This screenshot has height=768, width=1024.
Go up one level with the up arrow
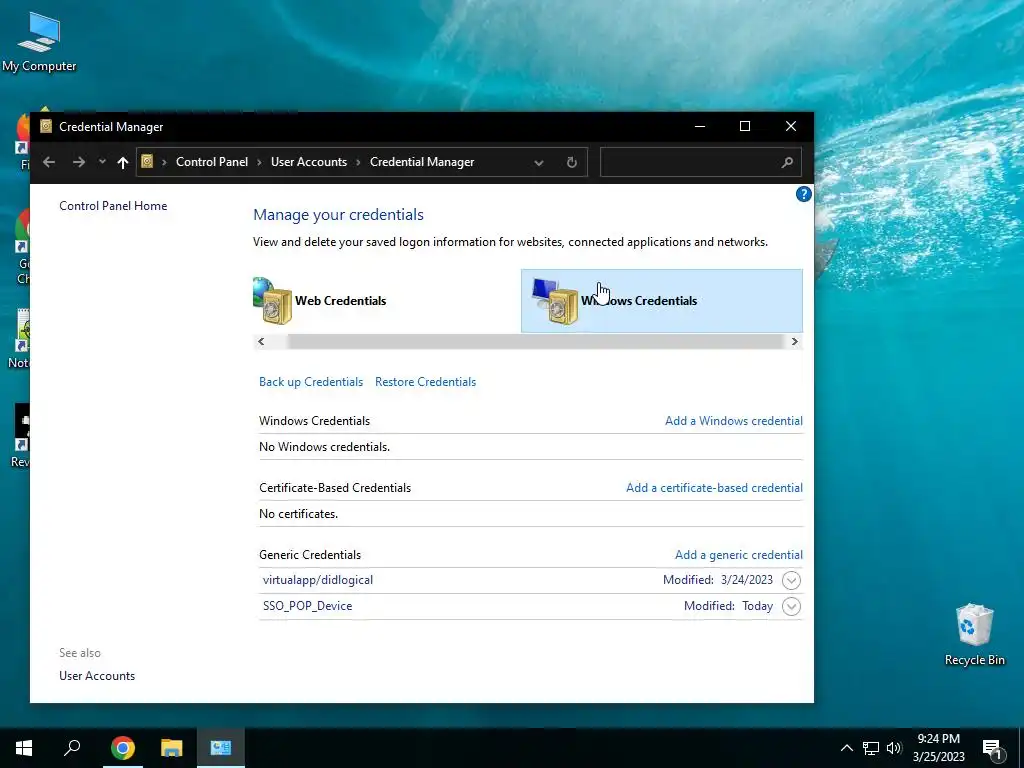pos(123,163)
